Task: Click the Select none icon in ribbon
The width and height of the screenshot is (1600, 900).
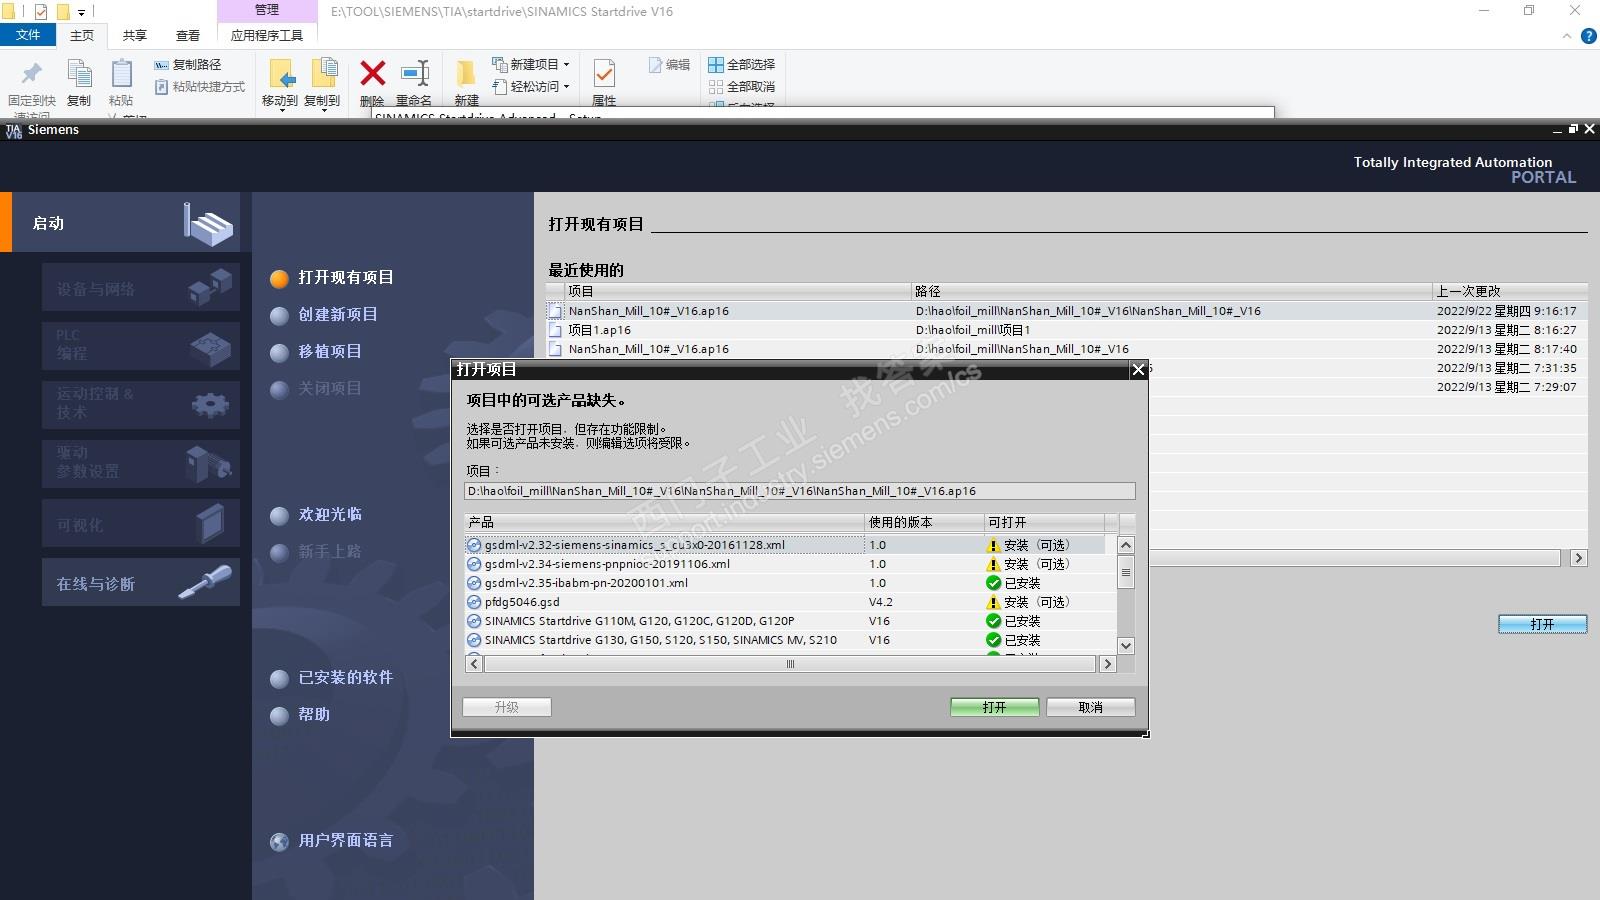Action: click(716, 87)
